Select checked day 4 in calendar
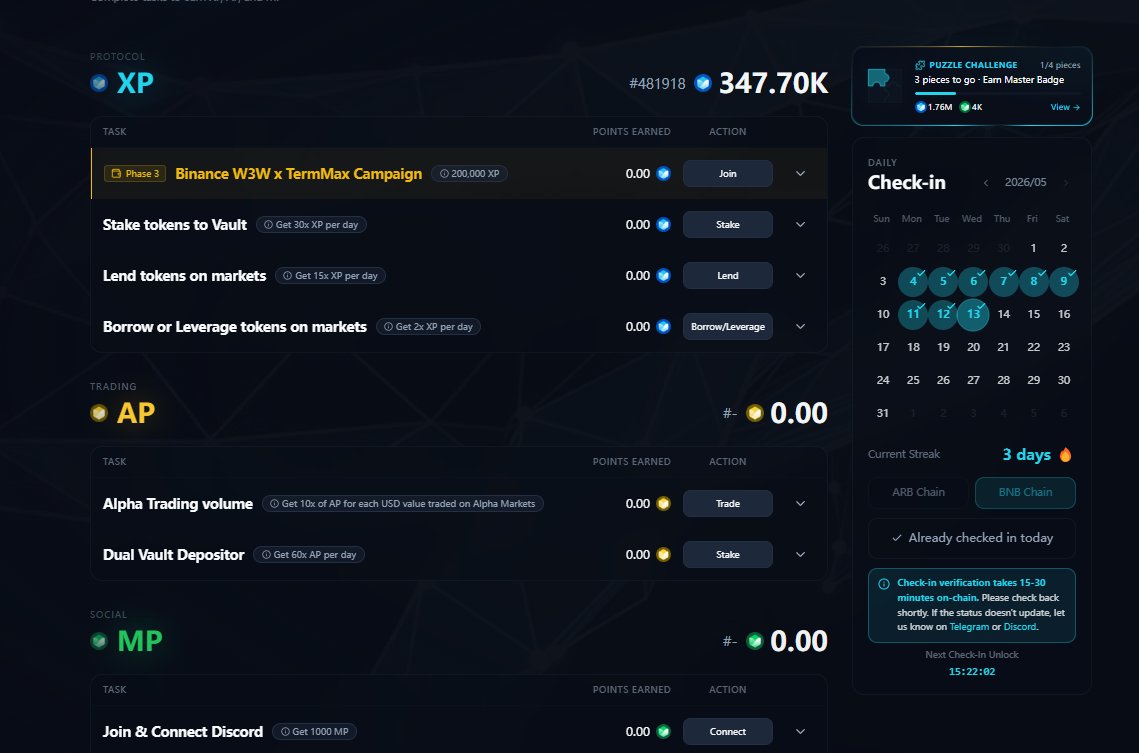 tap(913, 281)
